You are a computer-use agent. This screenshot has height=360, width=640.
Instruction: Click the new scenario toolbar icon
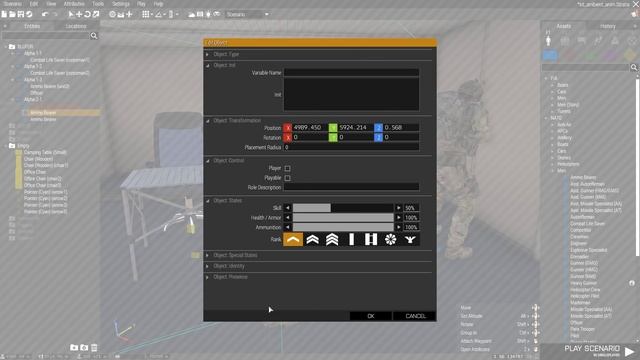4,14
